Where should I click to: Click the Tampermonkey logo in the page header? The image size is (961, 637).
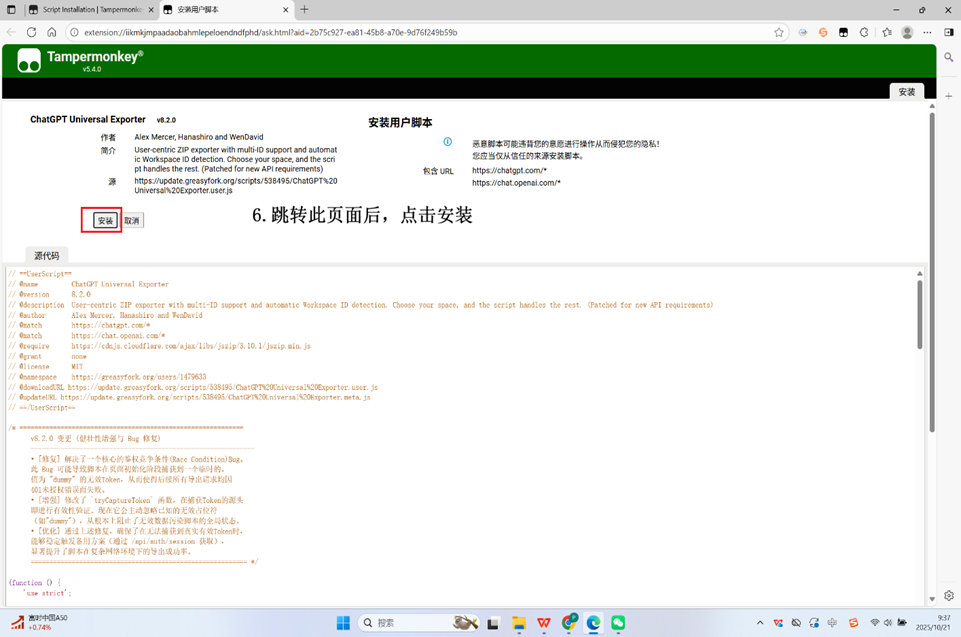pos(30,62)
